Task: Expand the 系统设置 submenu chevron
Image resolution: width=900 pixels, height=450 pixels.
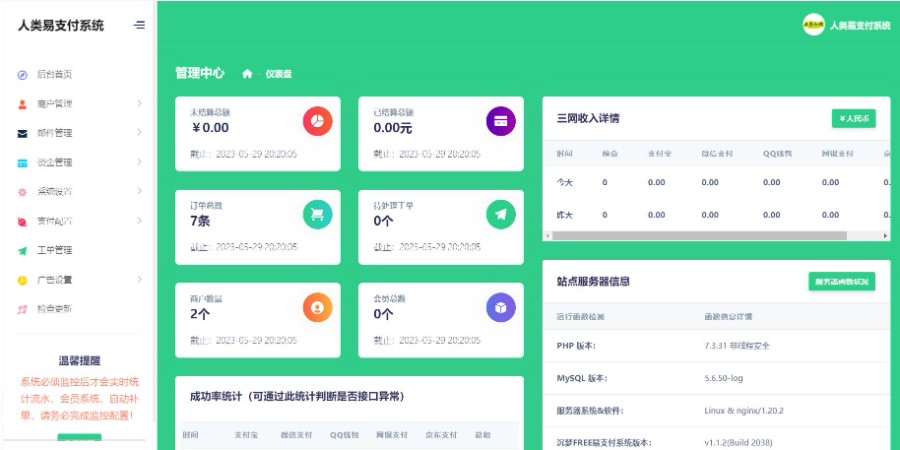Action: [x=139, y=191]
